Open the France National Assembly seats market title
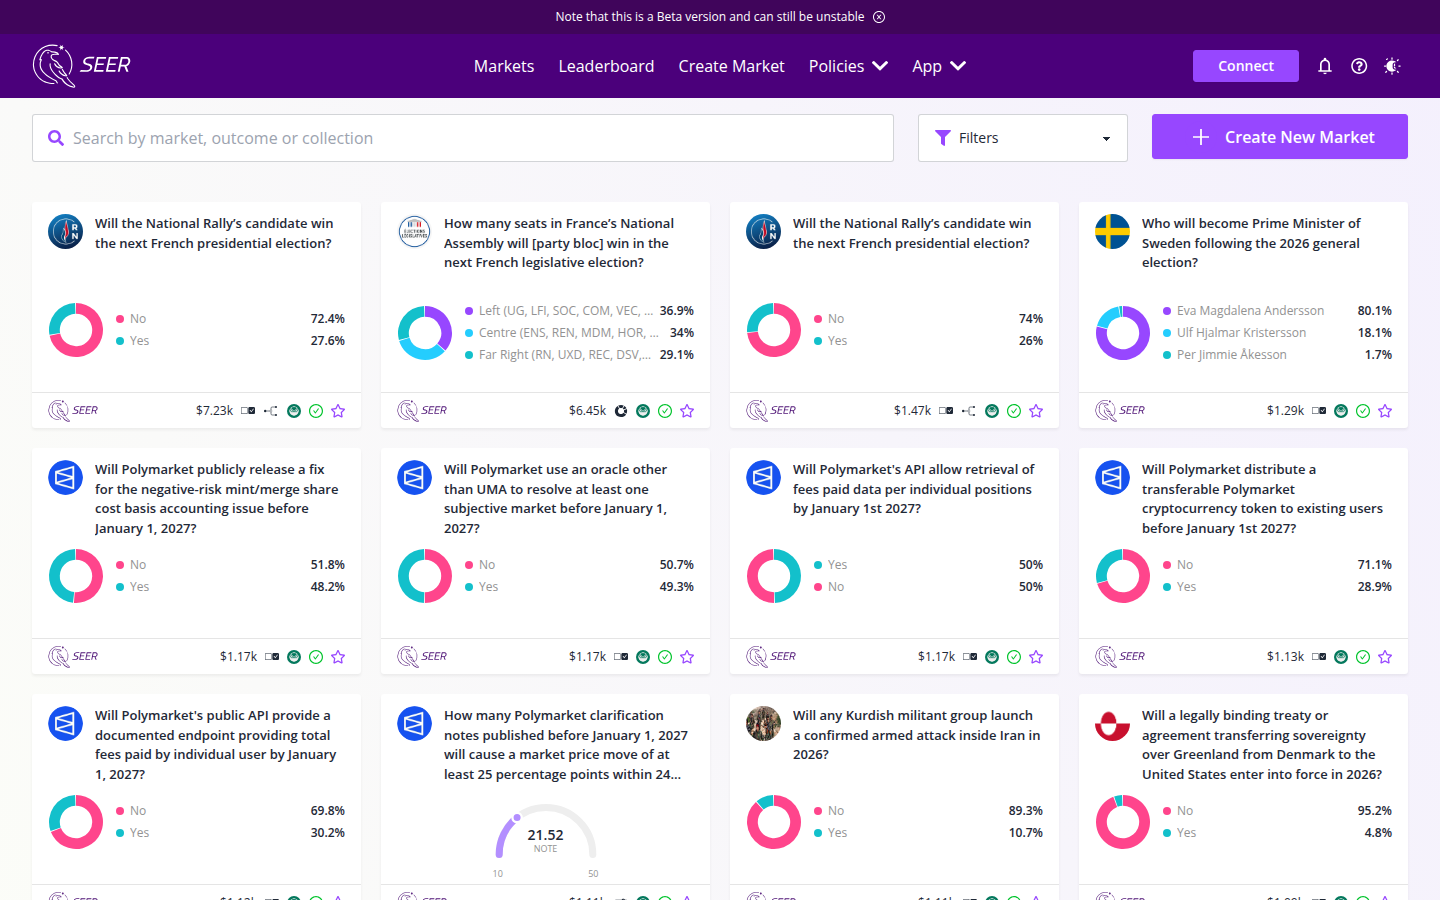The height and width of the screenshot is (900, 1440). [x=559, y=243]
